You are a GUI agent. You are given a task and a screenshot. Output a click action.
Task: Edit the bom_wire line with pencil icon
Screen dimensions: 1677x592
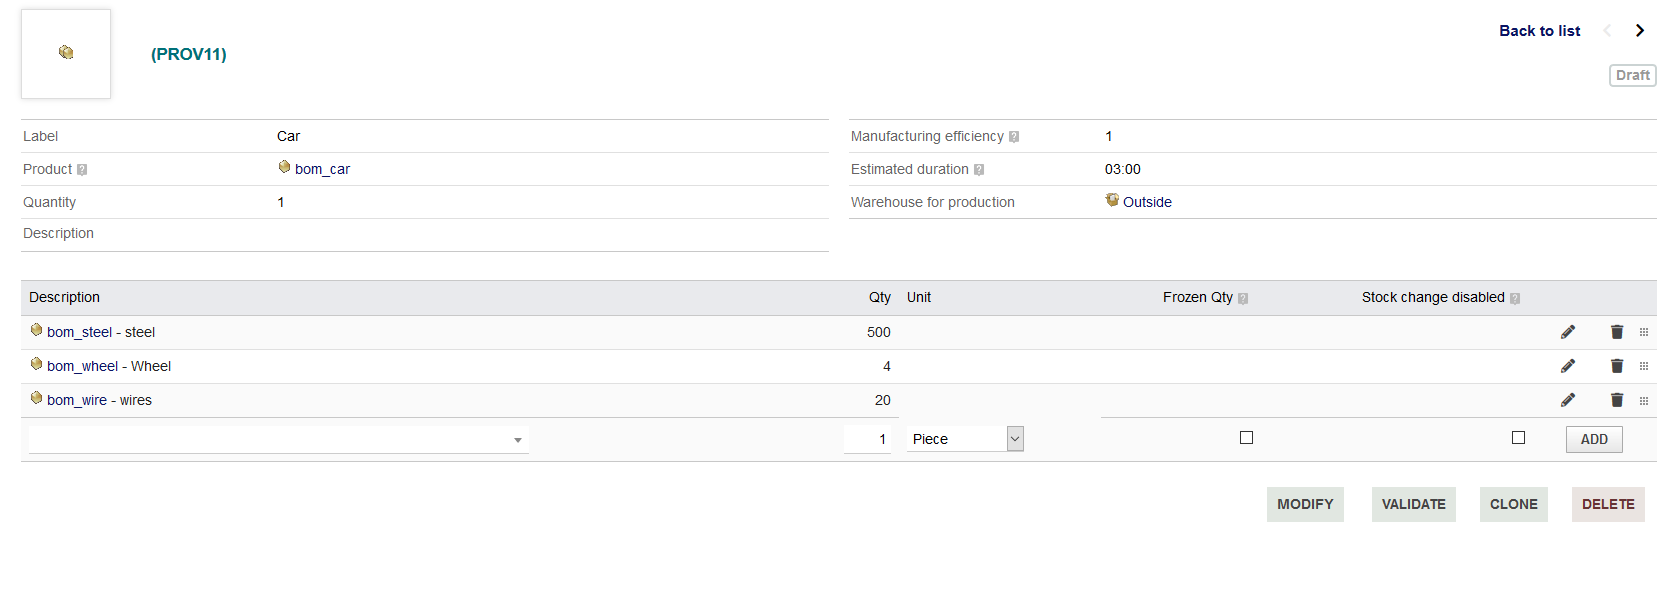1568,400
